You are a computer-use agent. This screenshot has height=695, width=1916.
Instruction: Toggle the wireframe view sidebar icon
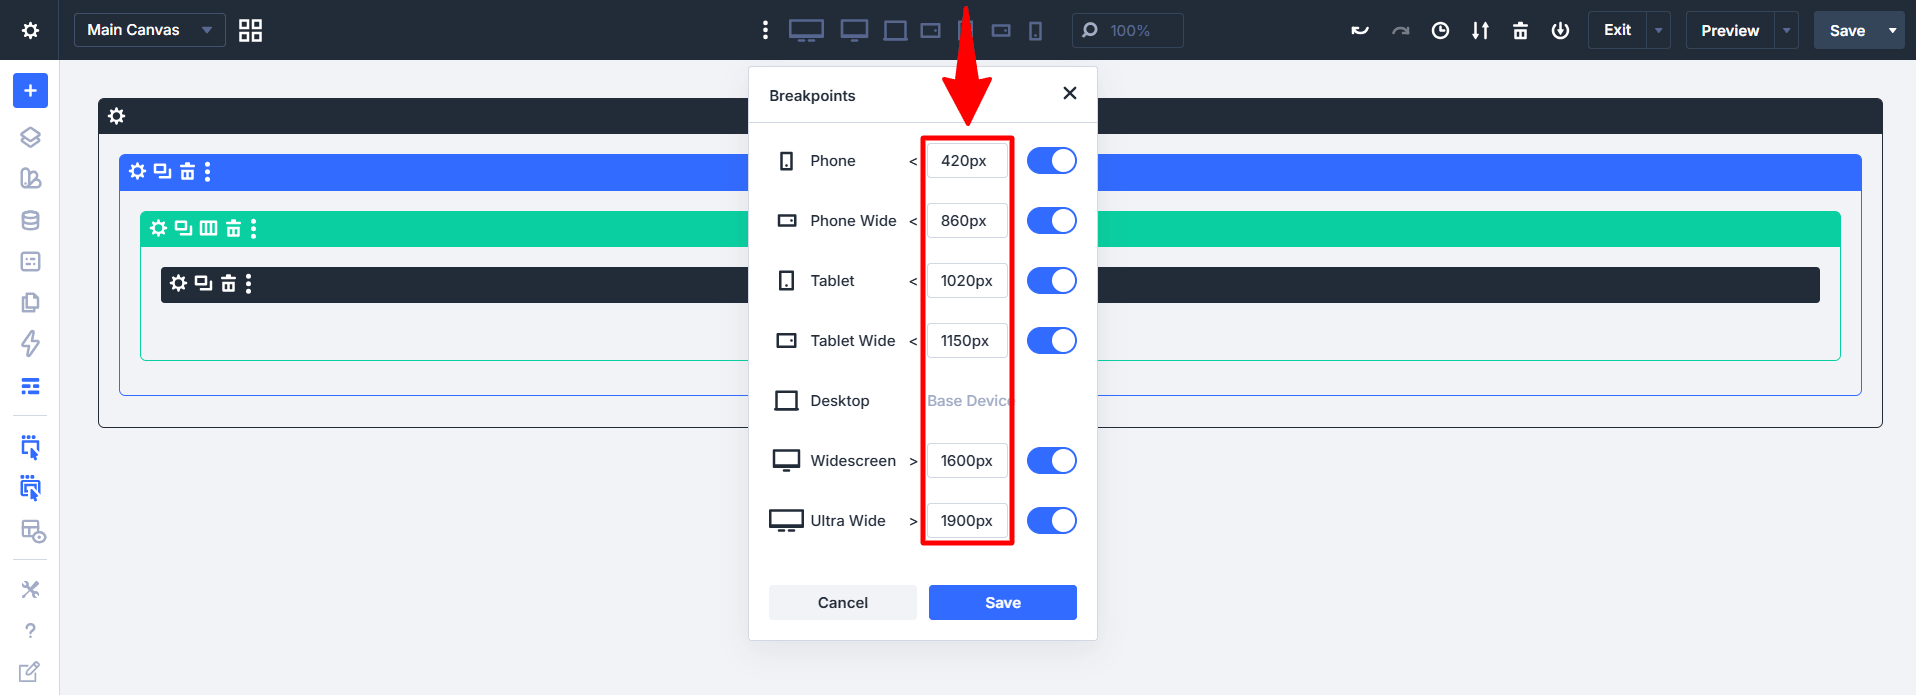[30, 386]
